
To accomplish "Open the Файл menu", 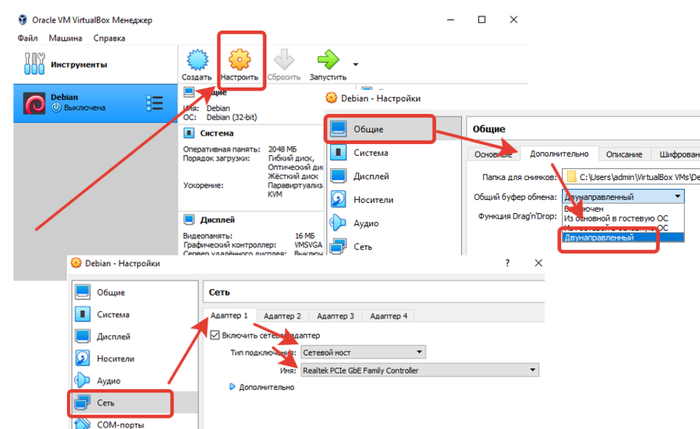I will (x=28, y=38).
